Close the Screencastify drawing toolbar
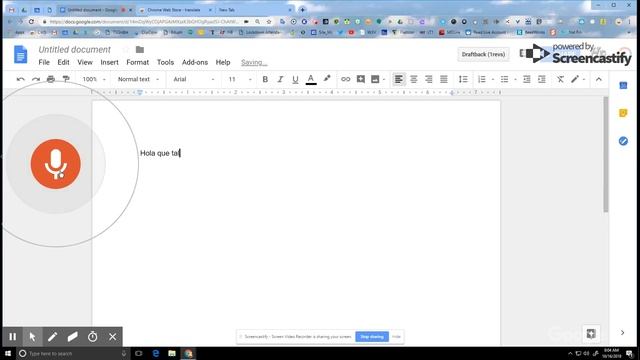This screenshot has height=360, width=640. [113, 337]
